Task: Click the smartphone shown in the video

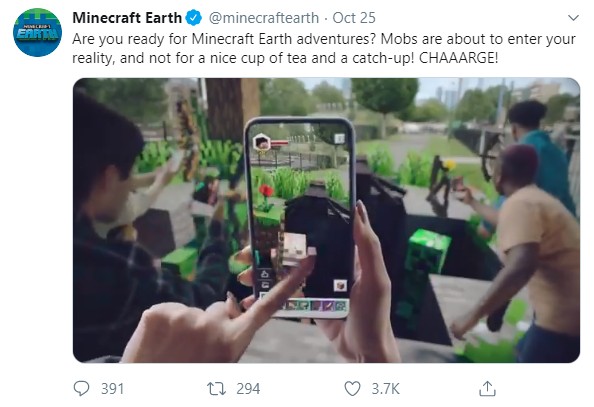Action: click(300, 218)
